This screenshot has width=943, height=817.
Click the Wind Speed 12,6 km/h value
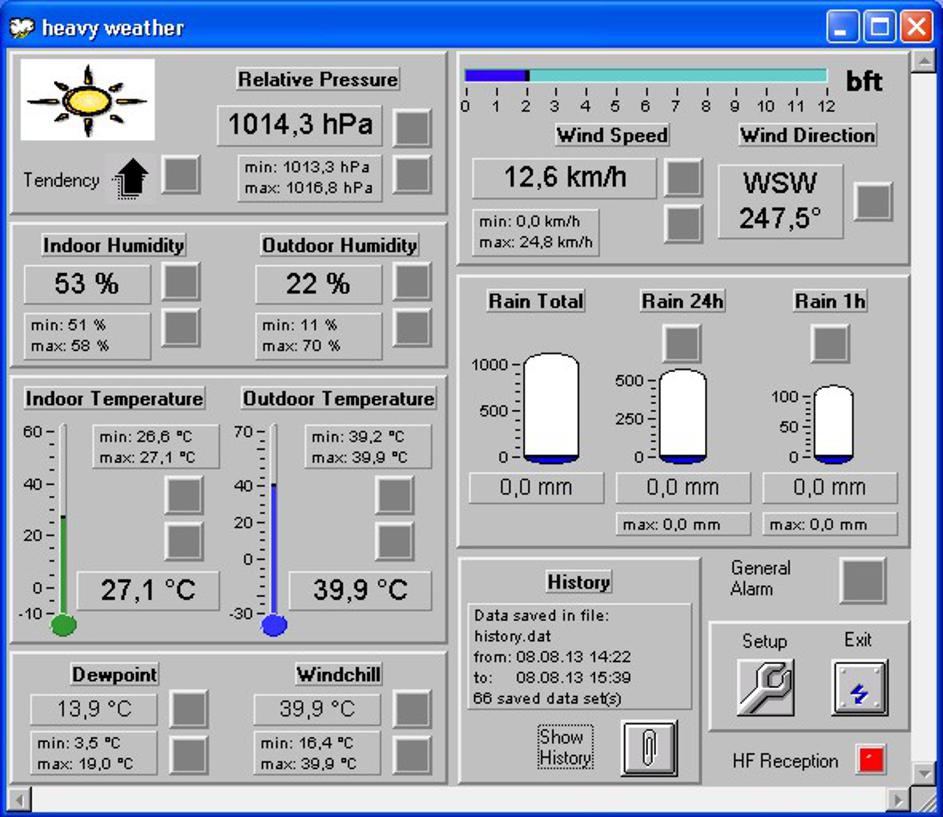pyautogui.click(x=564, y=178)
